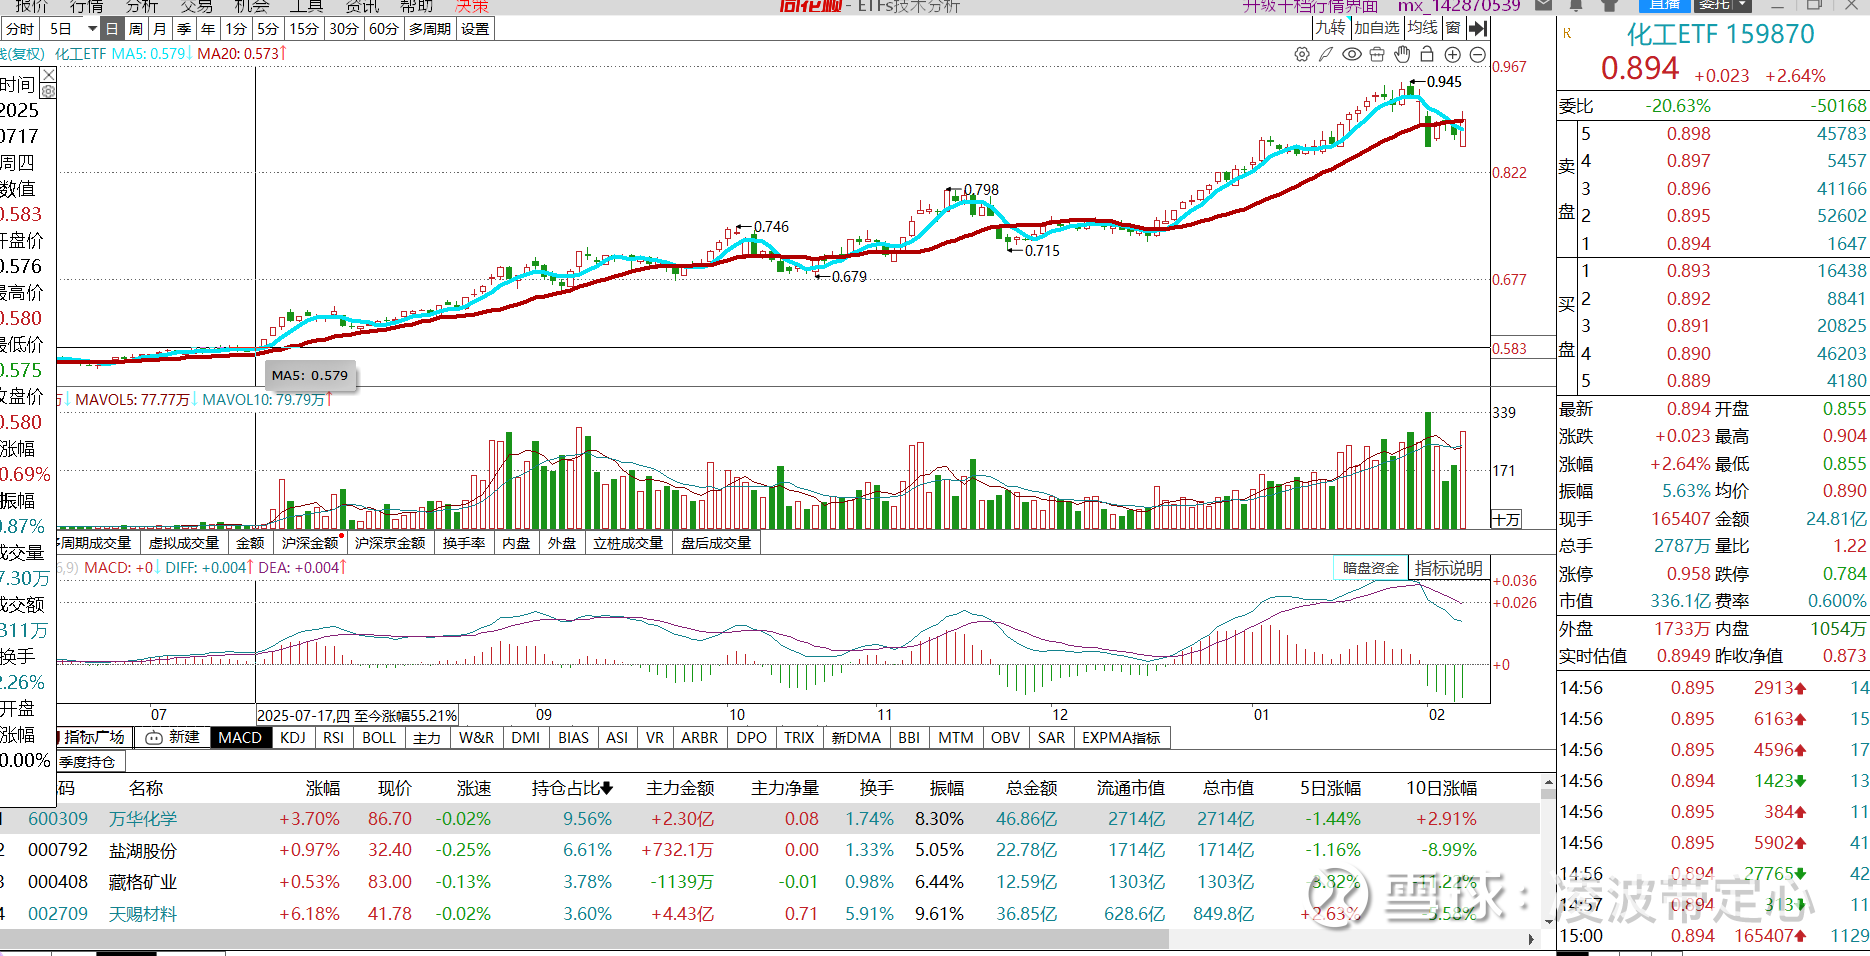Open the 资讯 menu
This screenshot has height=956, width=1870.
click(362, 6)
